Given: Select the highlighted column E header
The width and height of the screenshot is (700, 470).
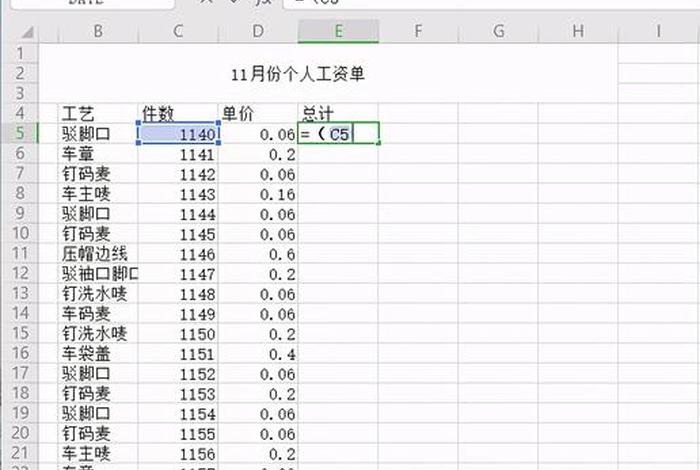Looking at the screenshot, I should click(338, 31).
